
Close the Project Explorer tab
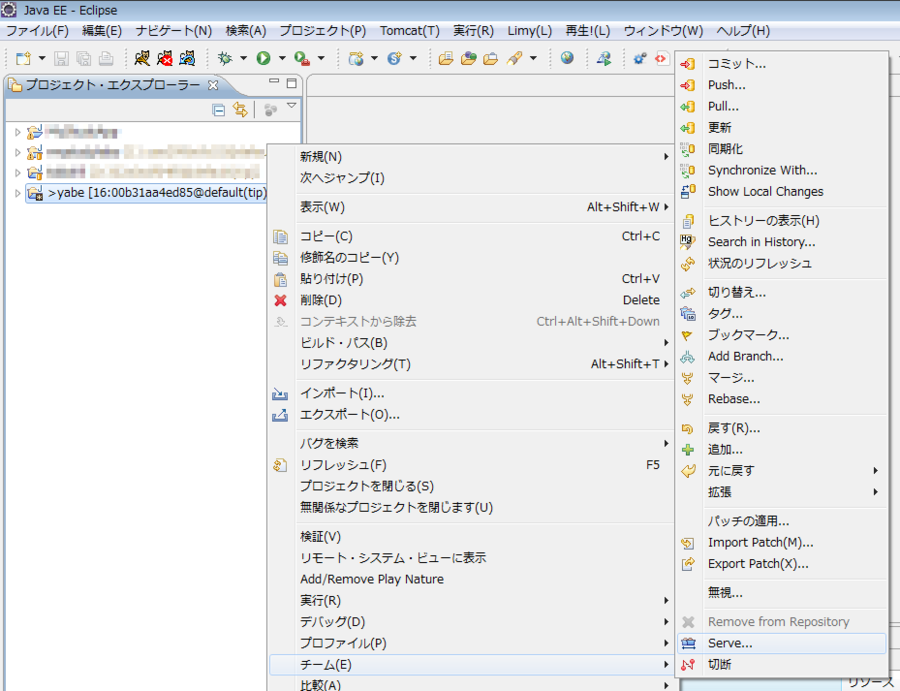pos(213,85)
